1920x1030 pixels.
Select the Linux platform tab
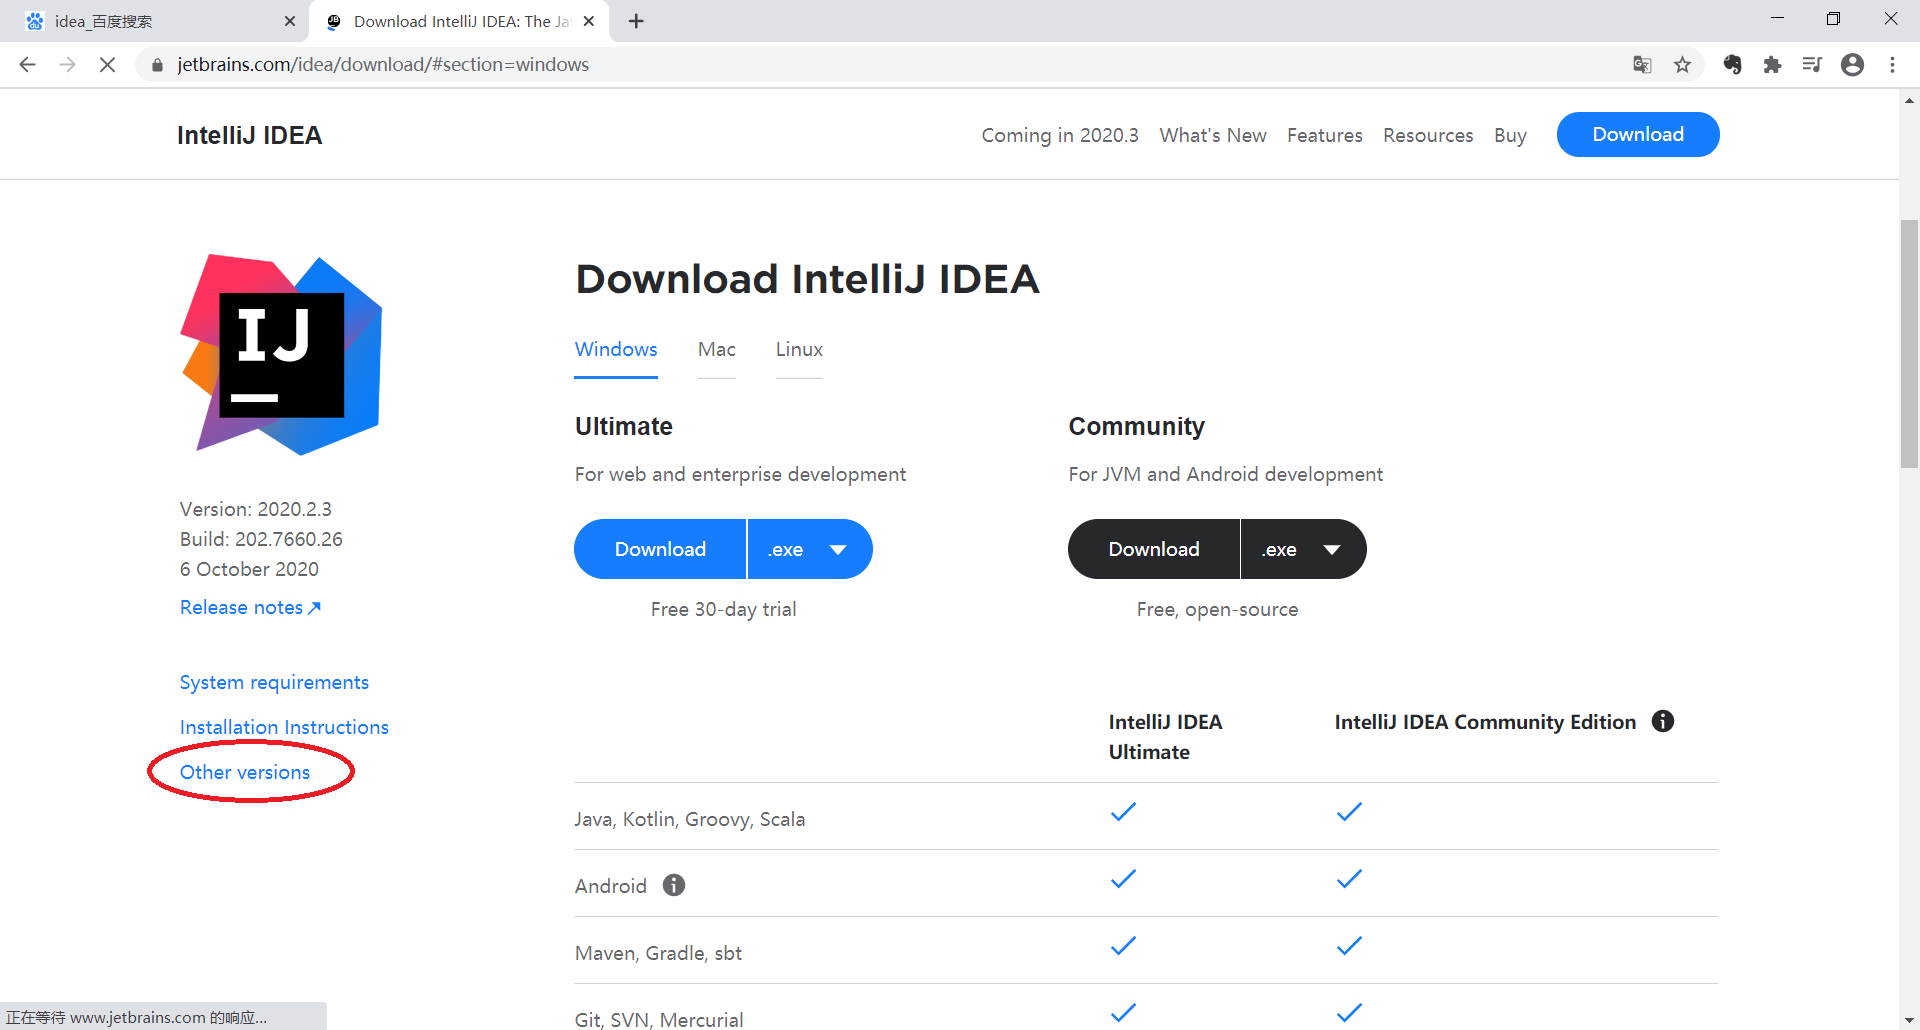tap(799, 349)
